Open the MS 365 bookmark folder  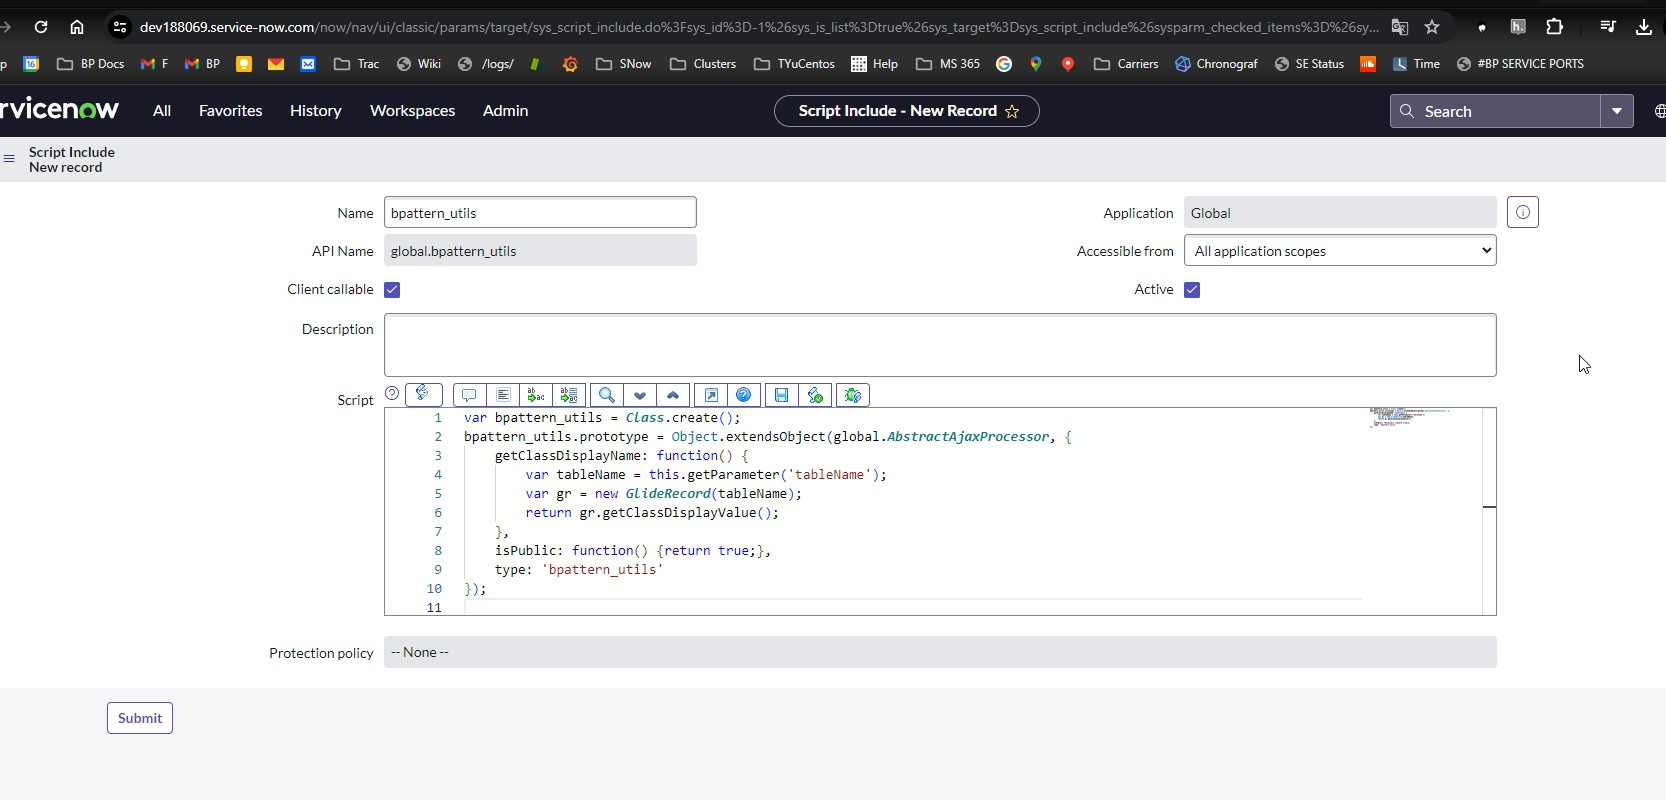(x=948, y=64)
